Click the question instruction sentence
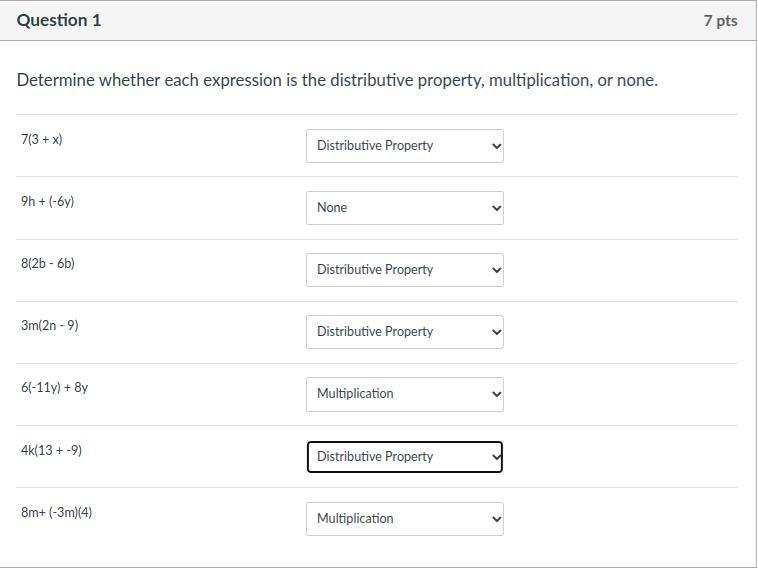Image resolution: width=758 pixels, height=570 pixels. [337, 80]
